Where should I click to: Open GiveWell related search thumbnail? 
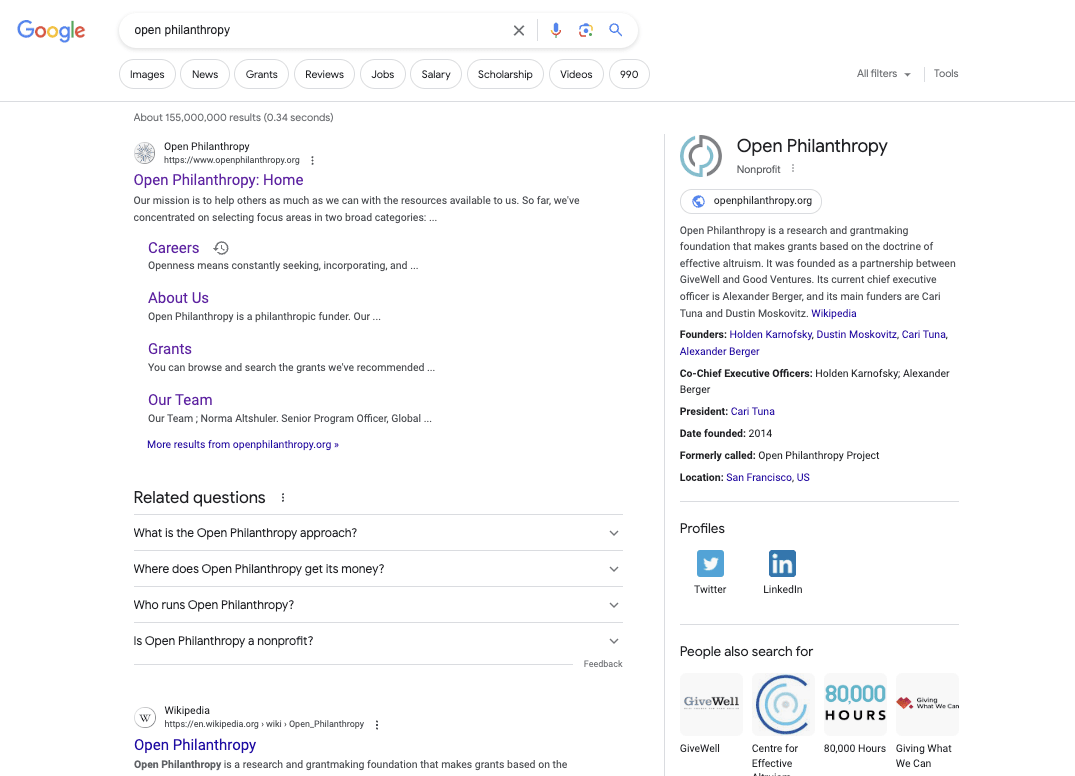711,704
